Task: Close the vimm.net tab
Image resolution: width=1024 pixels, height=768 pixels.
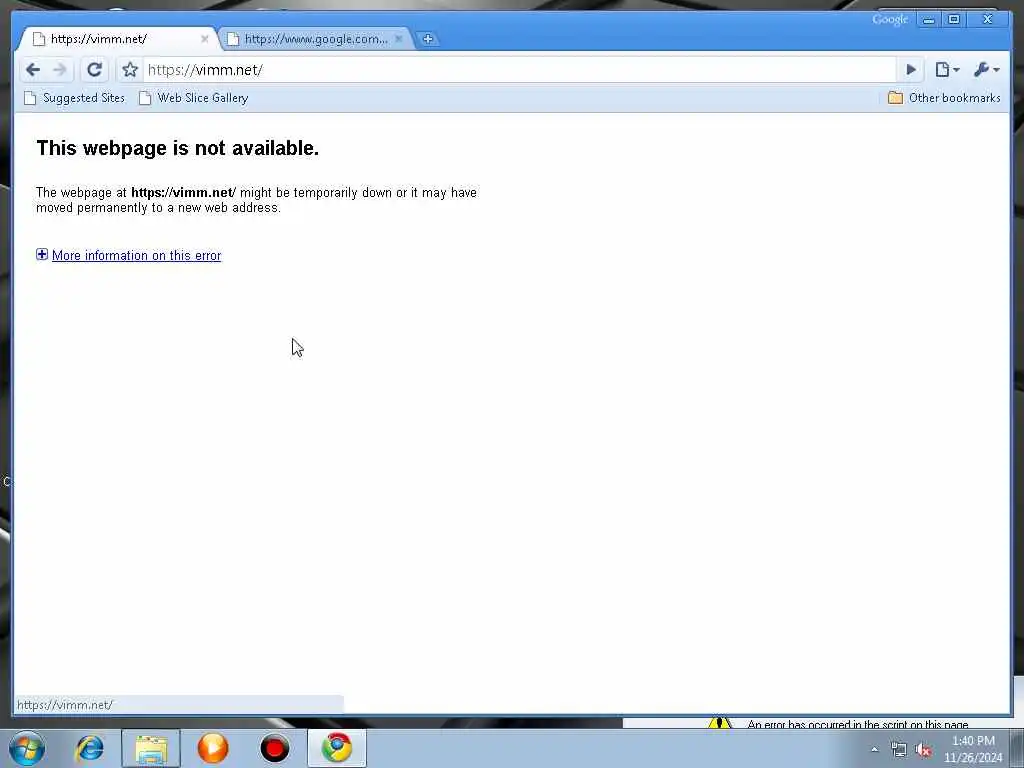Action: click(x=204, y=39)
